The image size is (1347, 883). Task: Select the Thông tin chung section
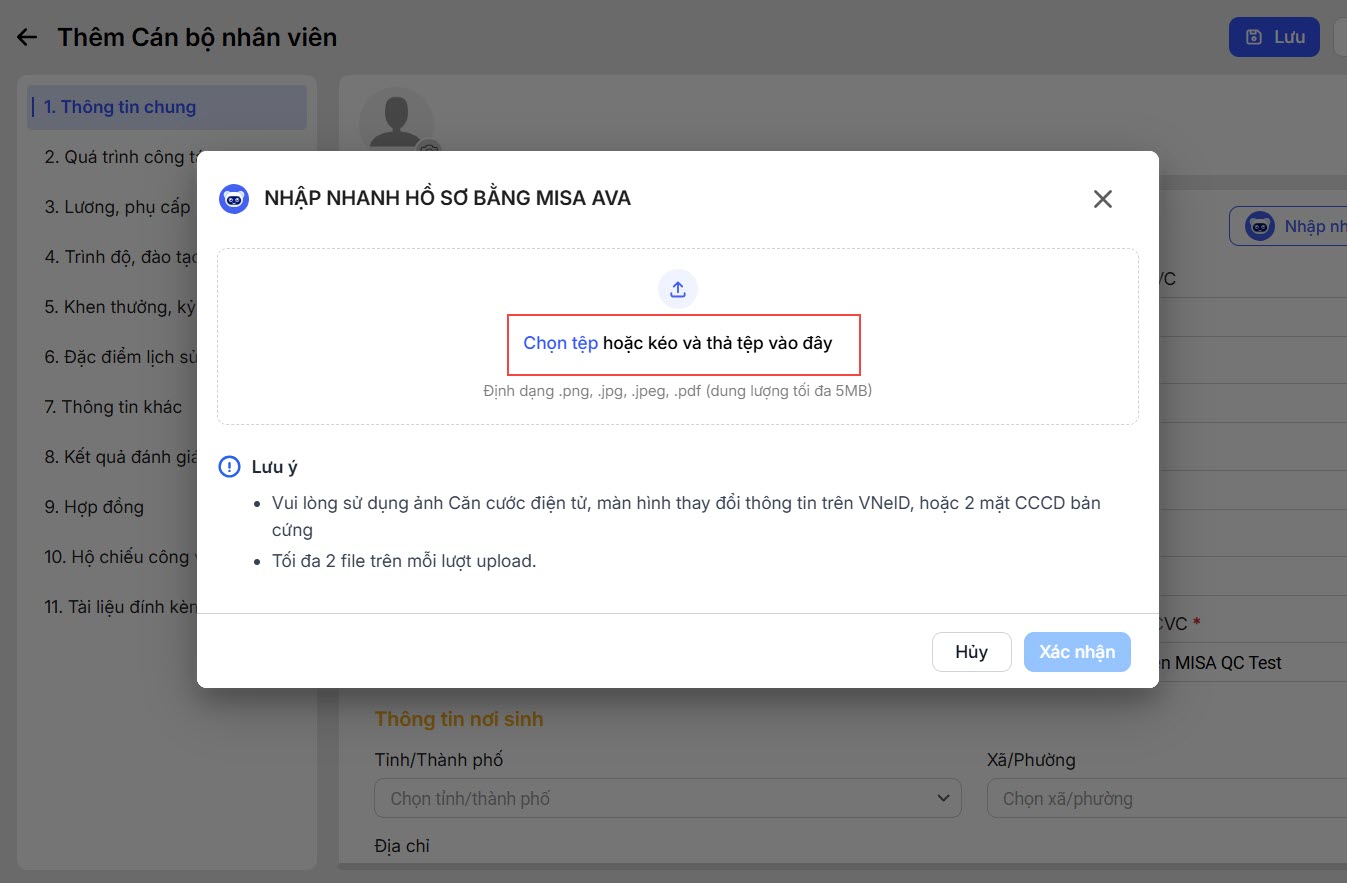coord(120,107)
